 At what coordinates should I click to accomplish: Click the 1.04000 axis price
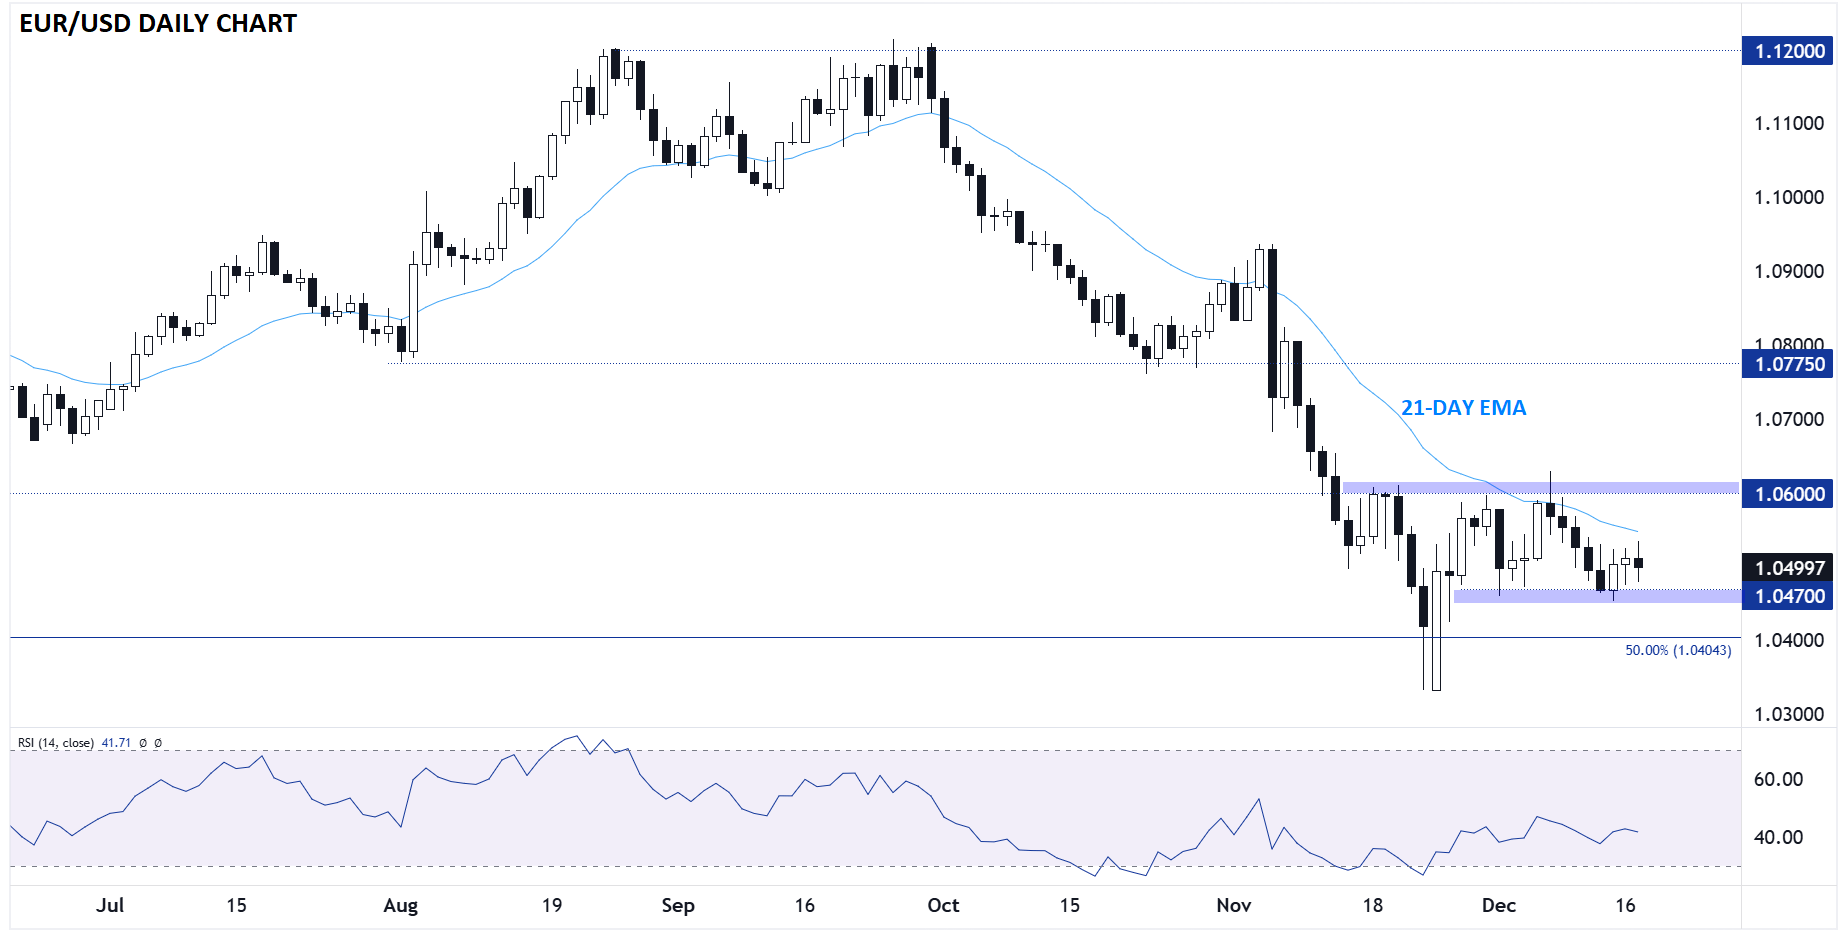tap(1789, 640)
